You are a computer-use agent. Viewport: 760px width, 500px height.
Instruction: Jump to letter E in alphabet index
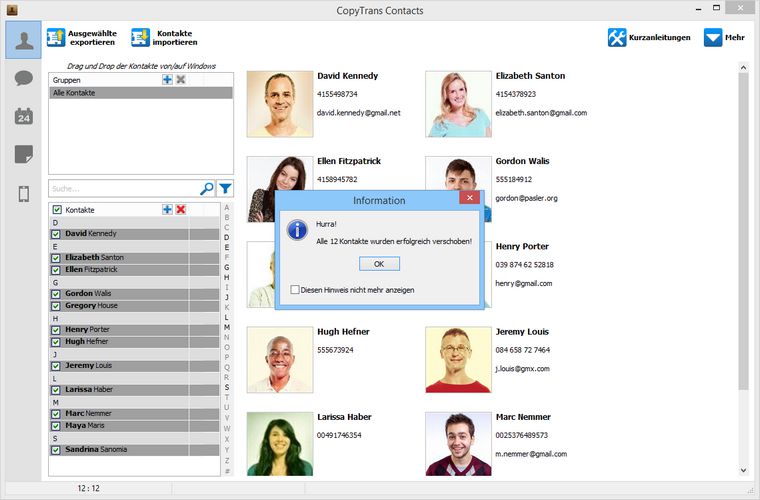coord(226,247)
